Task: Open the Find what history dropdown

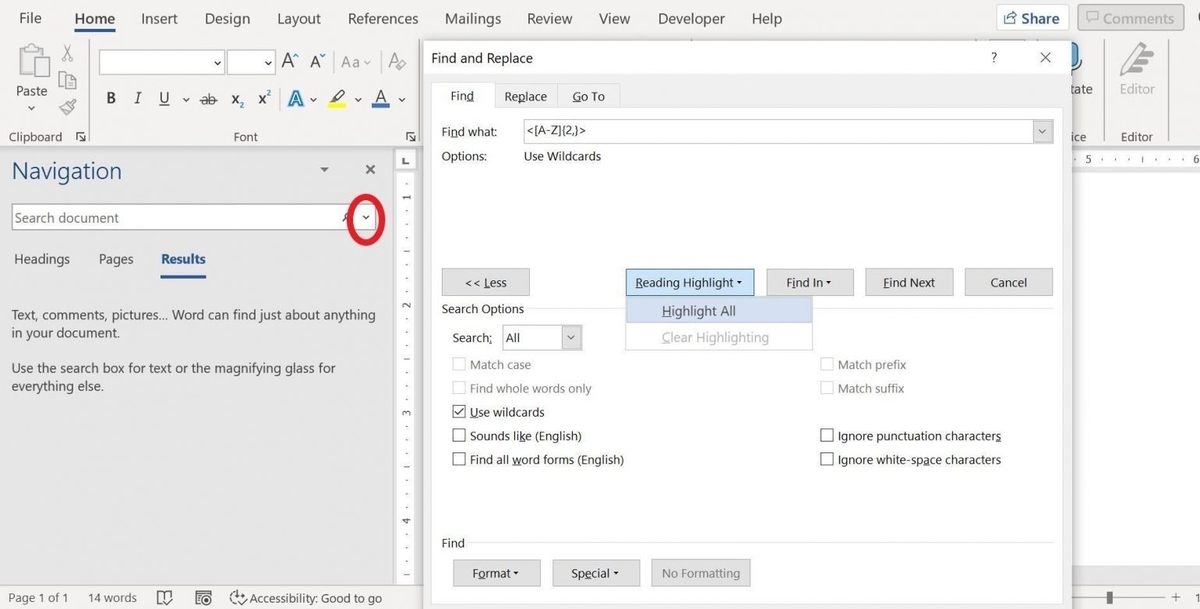Action: click(1042, 131)
